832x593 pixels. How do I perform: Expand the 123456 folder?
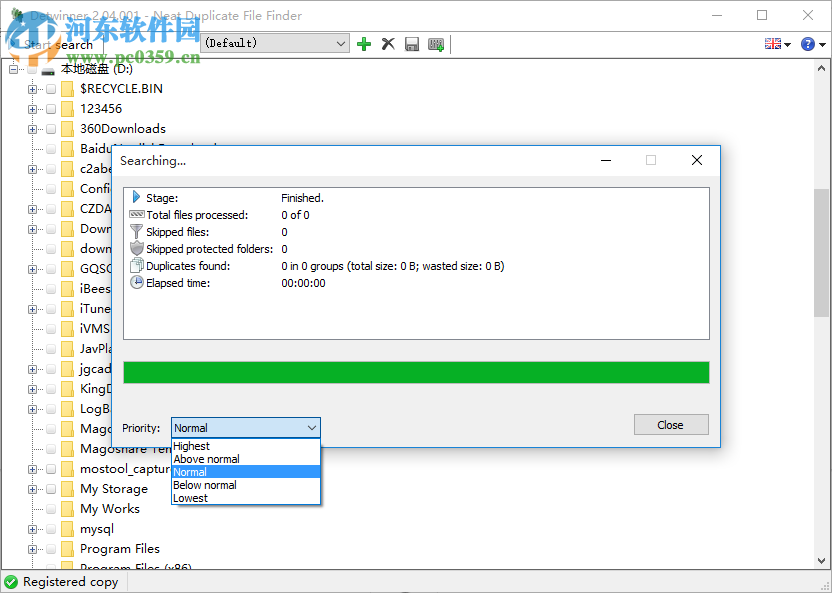pos(32,109)
